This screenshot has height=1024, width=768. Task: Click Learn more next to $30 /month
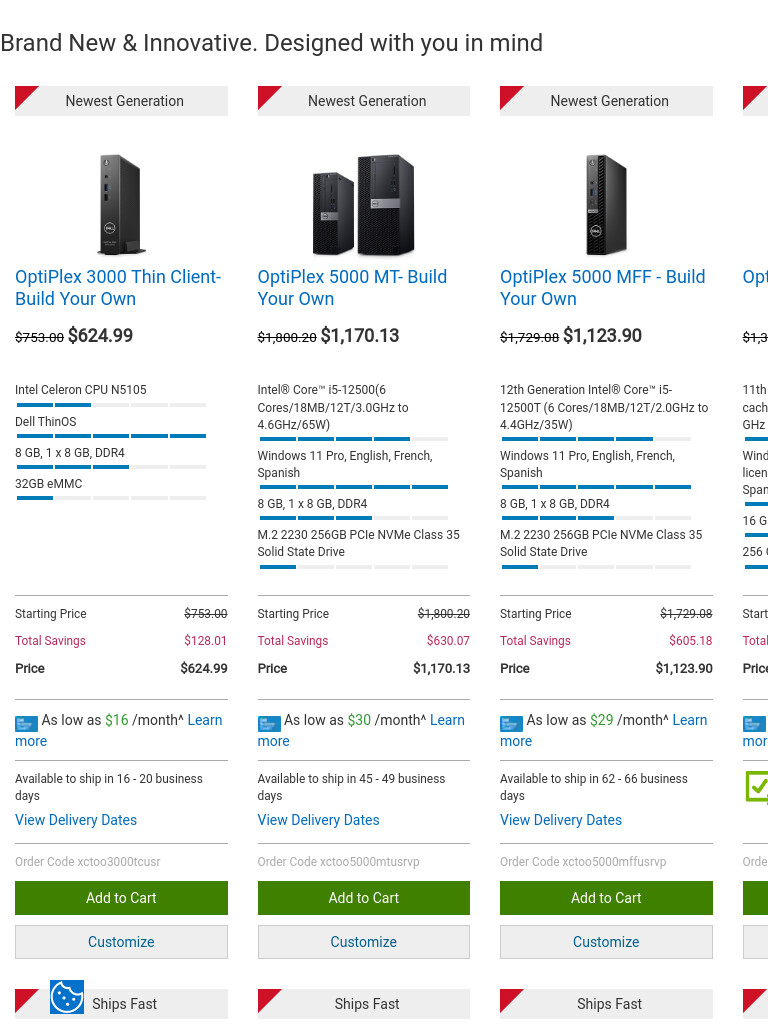[x=447, y=720]
